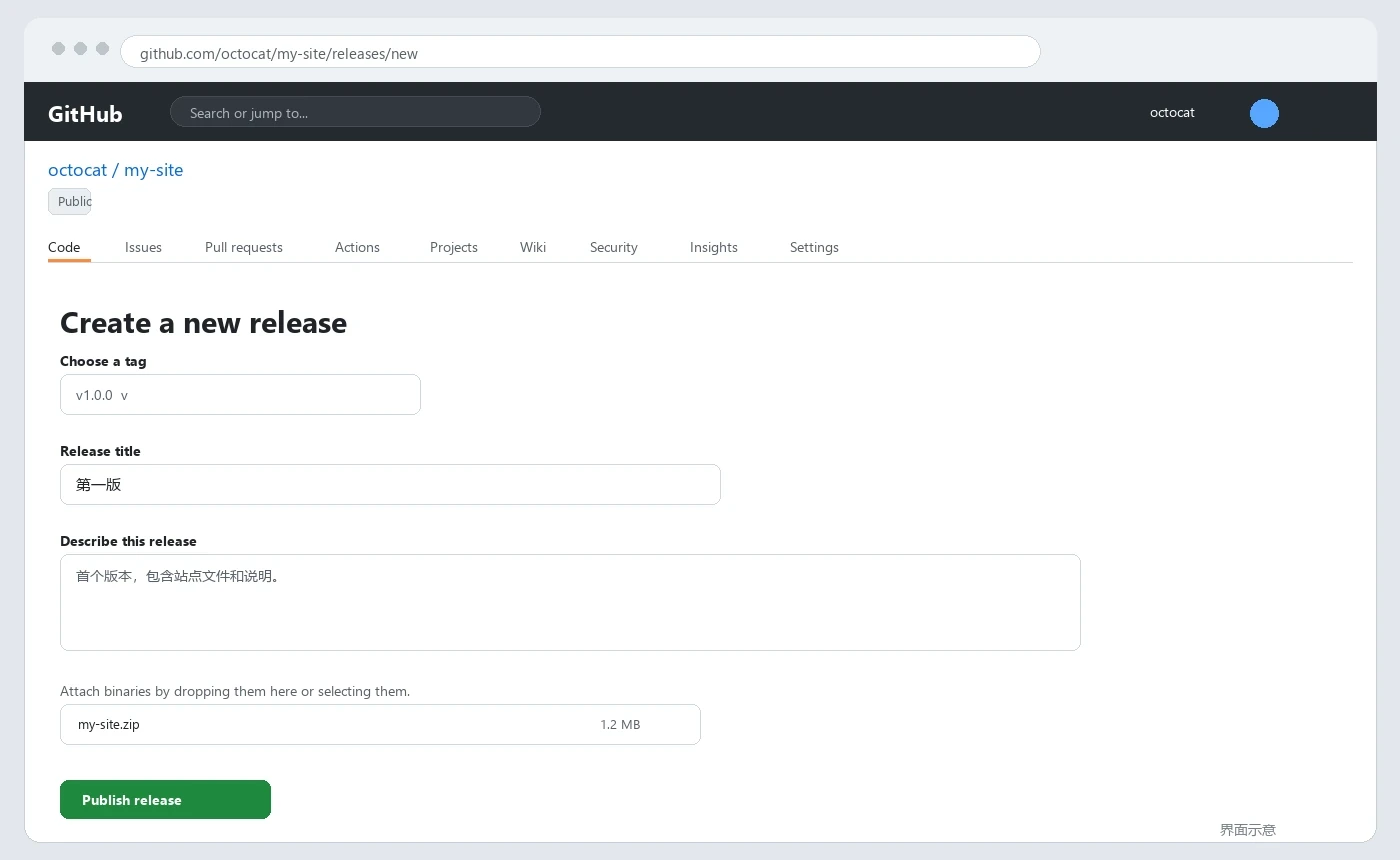The height and width of the screenshot is (860, 1400).
Task: Open the Projects tab
Action: click(454, 247)
